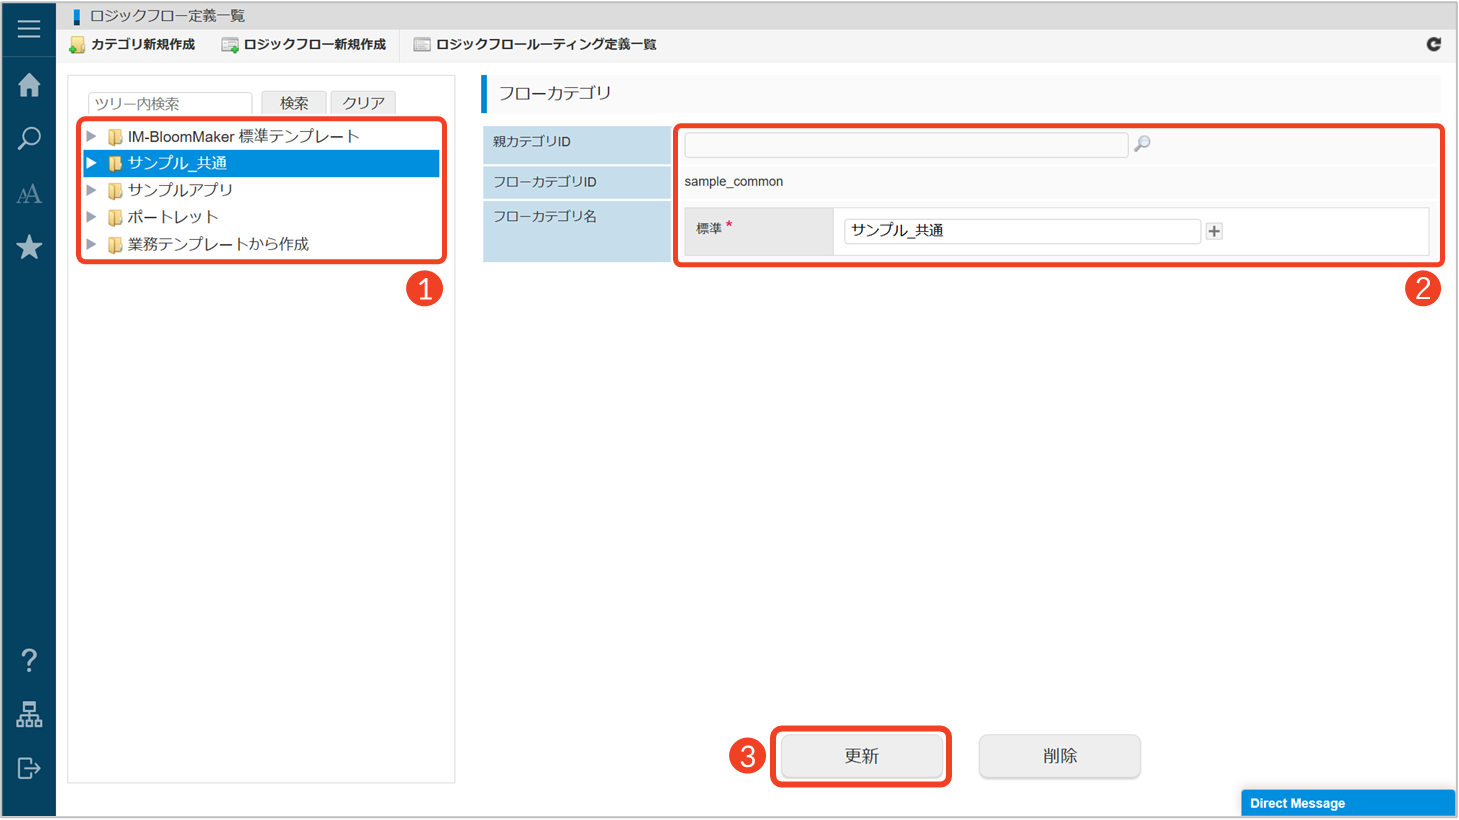Add locale with plus button beside name

pyautogui.click(x=1214, y=231)
